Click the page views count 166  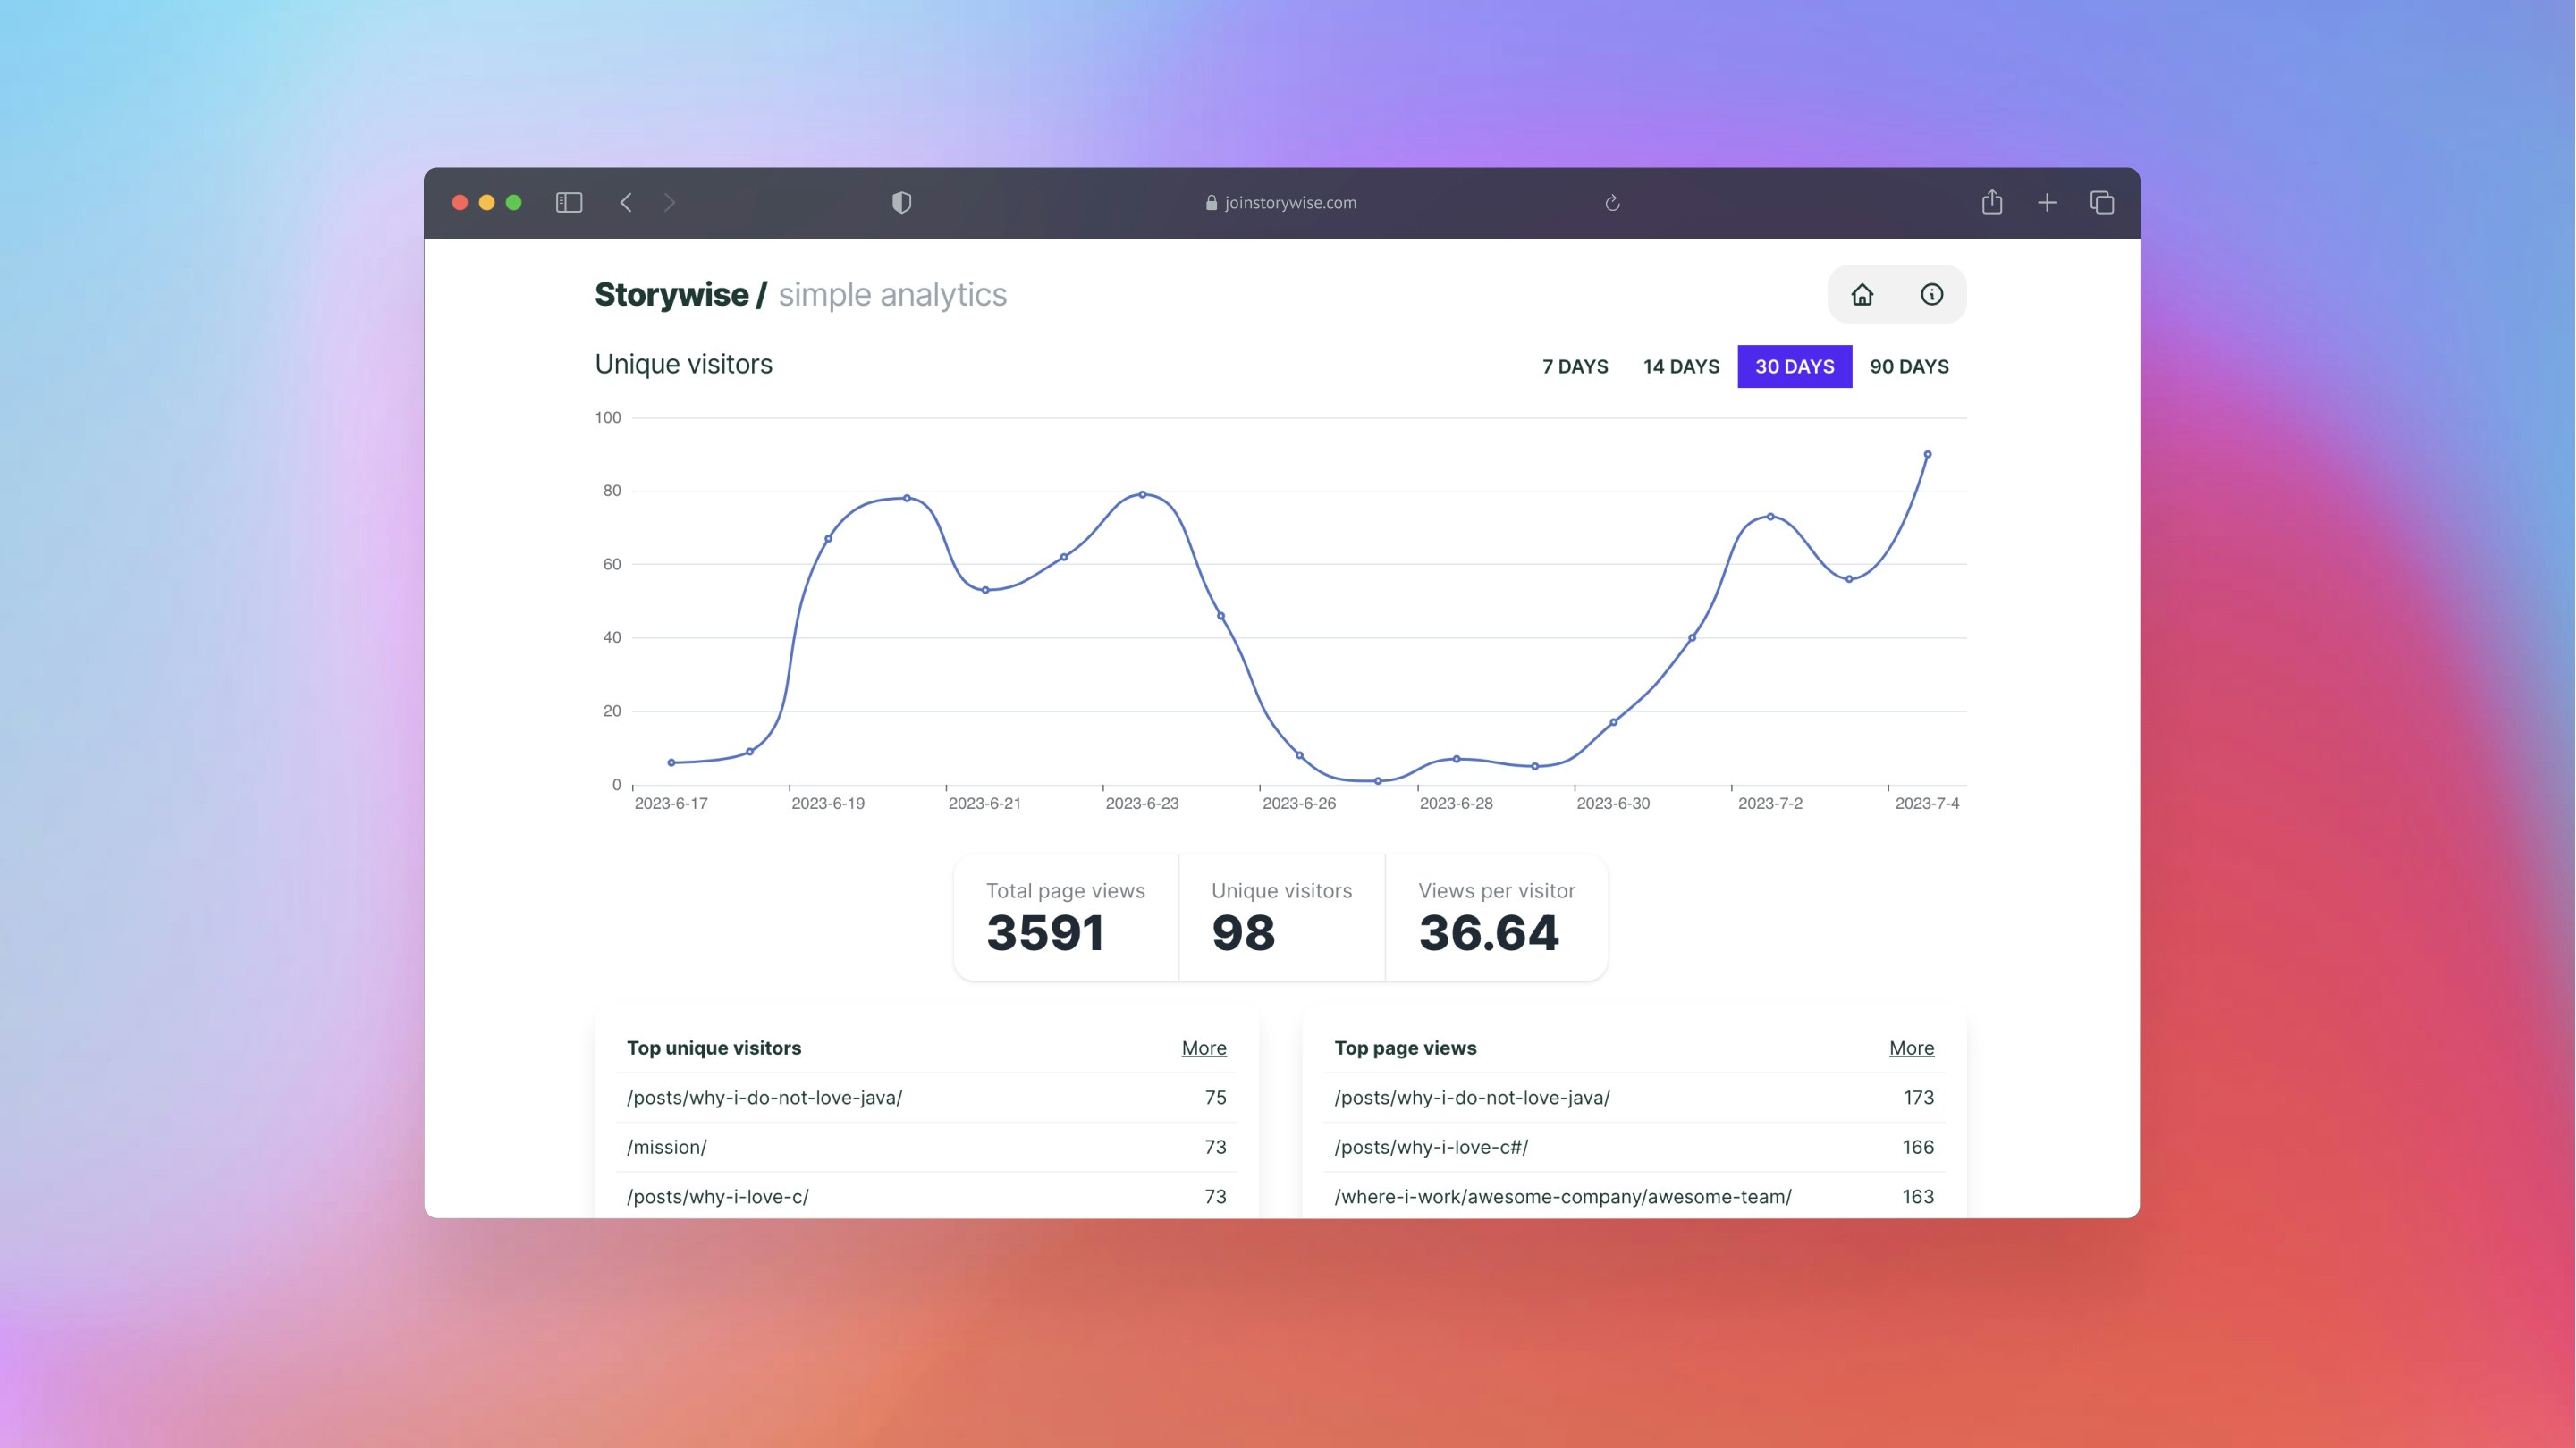(x=1918, y=1147)
